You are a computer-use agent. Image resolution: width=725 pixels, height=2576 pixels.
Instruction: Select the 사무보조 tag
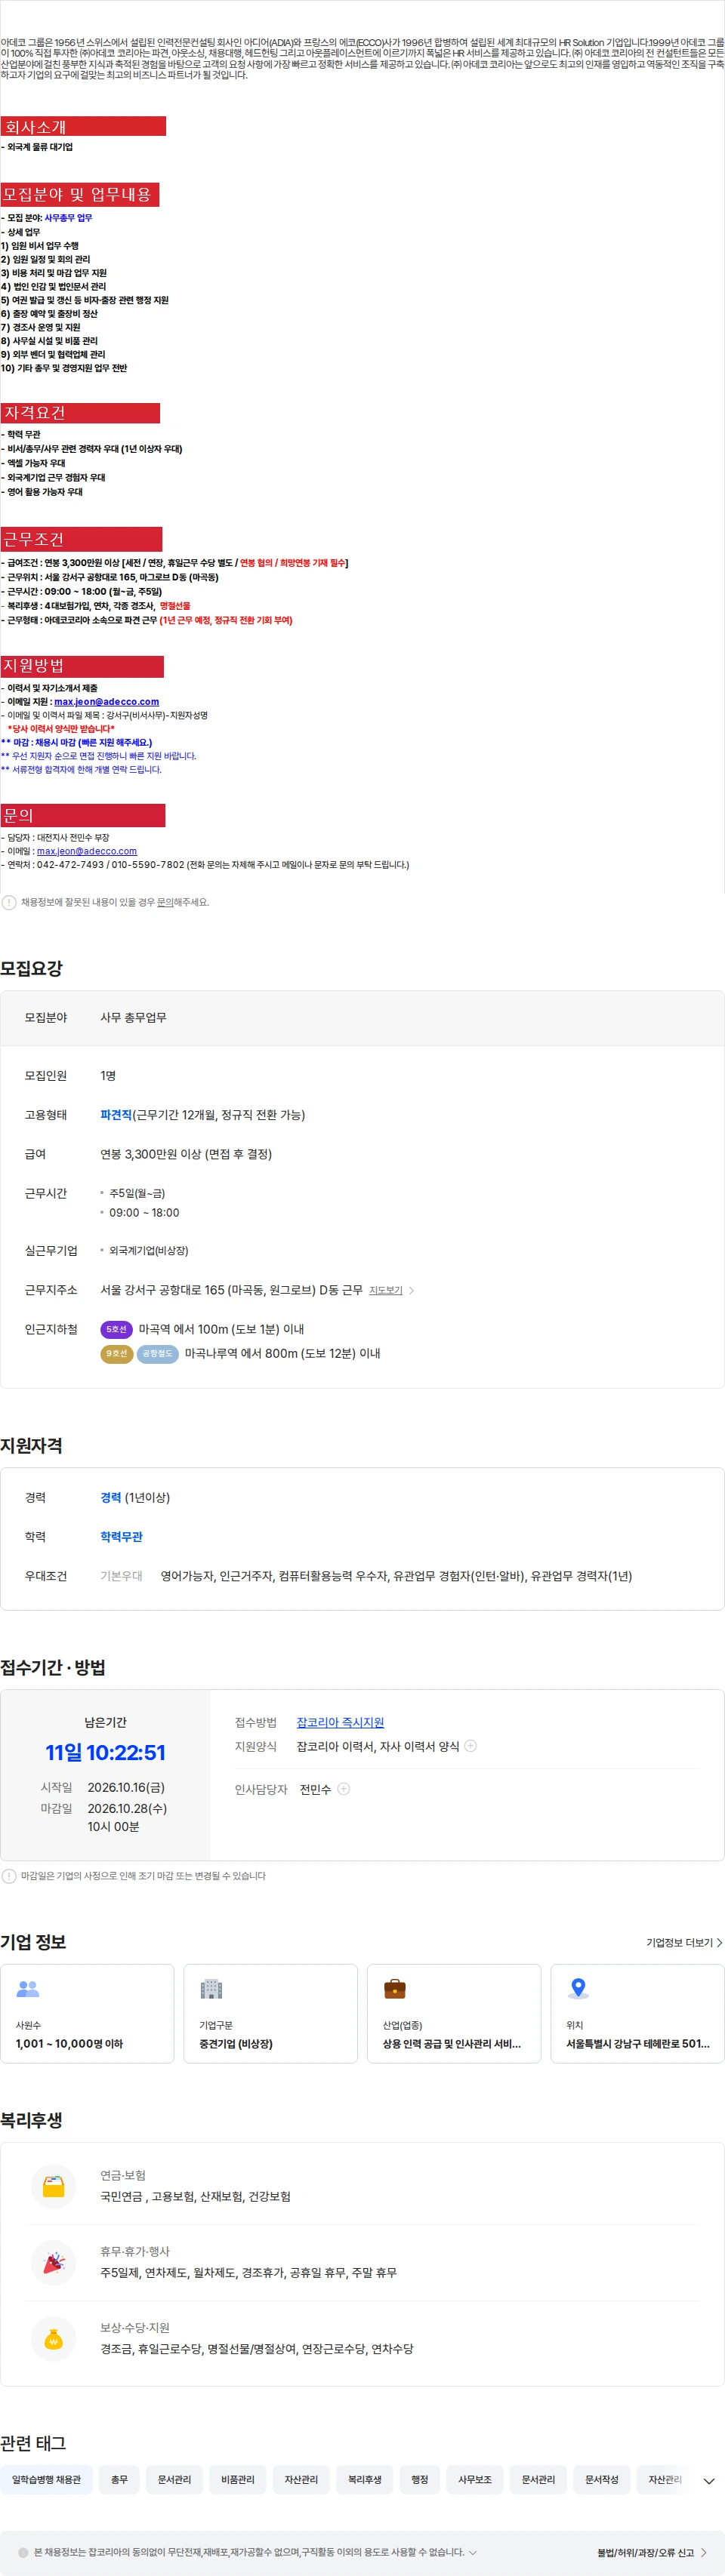(x=475, y=2479)
